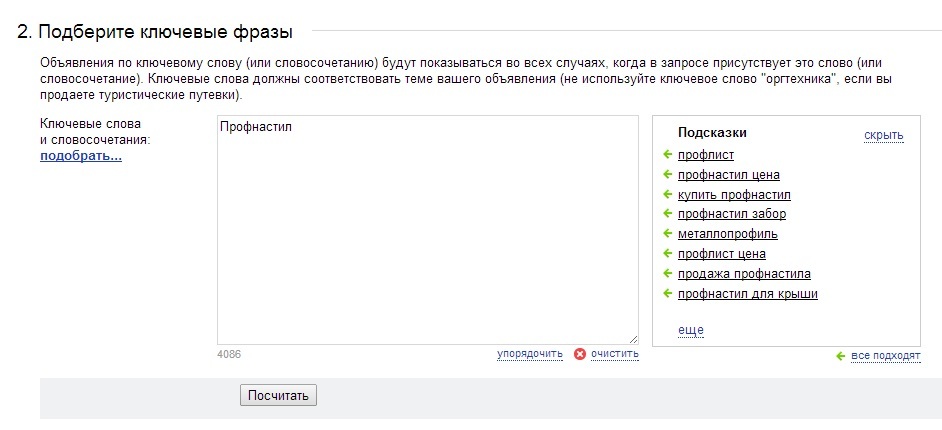Click green arrow beside профнастил для крыши

(x=667, y=294)
